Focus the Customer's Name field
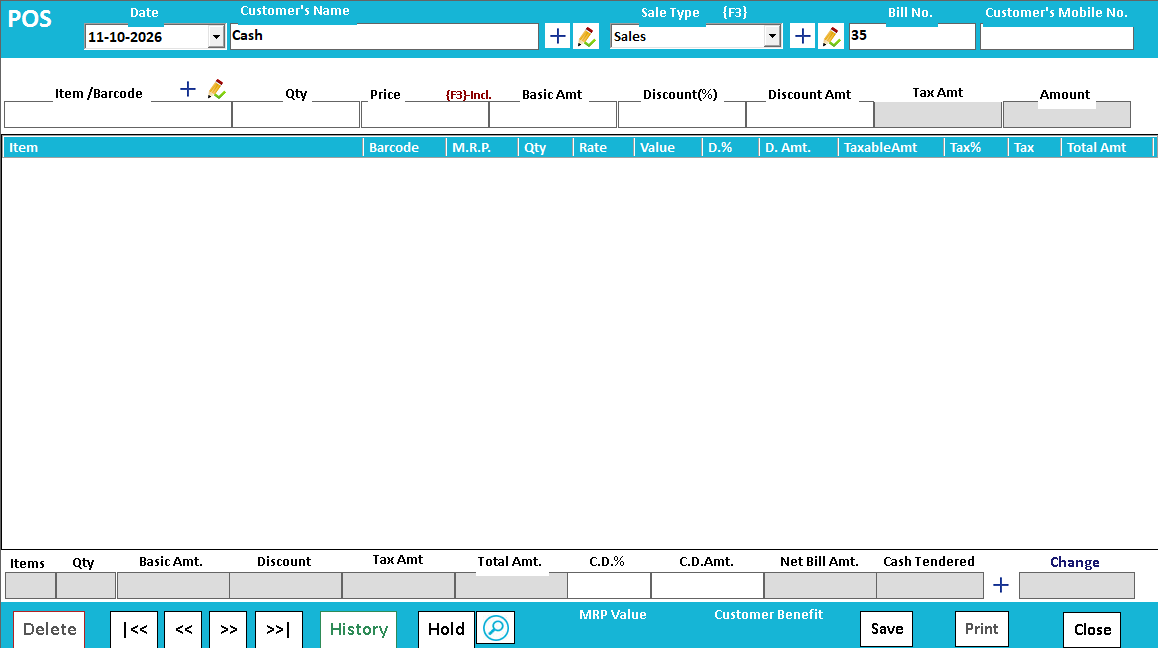Viewport: 1158px width, 648px height. [x=384, y=36]
